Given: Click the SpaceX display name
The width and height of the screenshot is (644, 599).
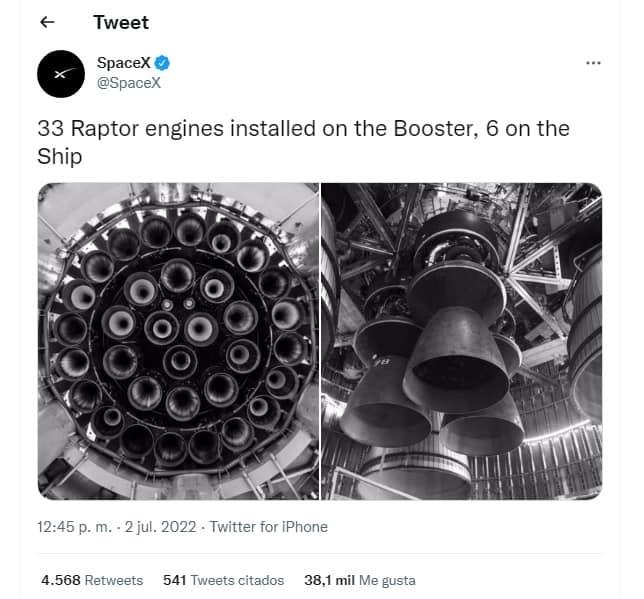Looking at the screenshot, I should point(124,63).
